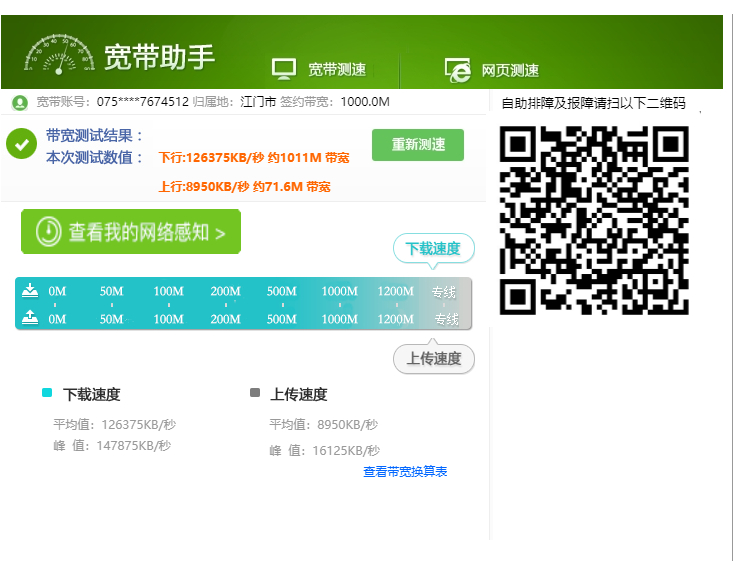Click download average 126375KB/秒 value
733x570 pixels.
point(138,425)
